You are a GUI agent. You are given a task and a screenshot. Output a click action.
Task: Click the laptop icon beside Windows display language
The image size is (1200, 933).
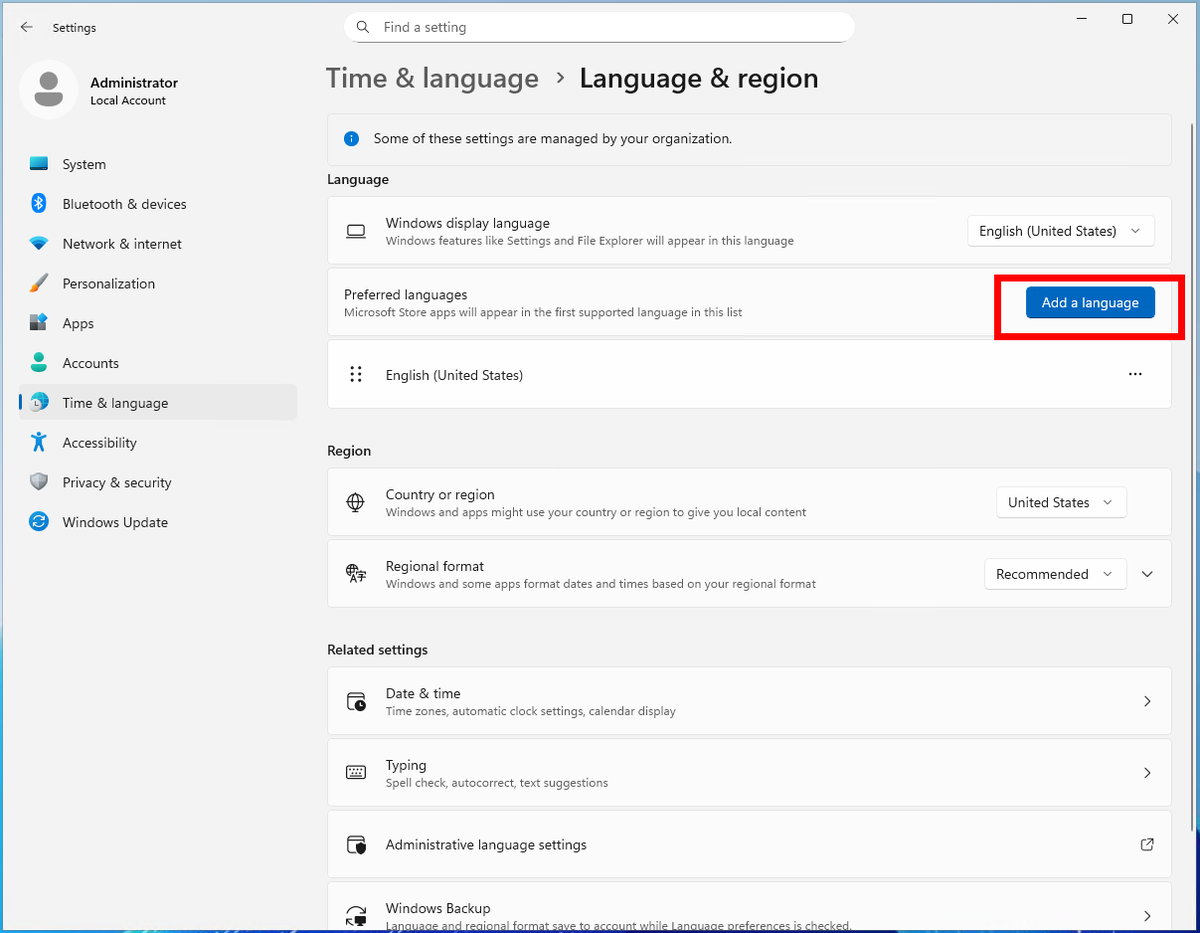(x=355, y=231)
